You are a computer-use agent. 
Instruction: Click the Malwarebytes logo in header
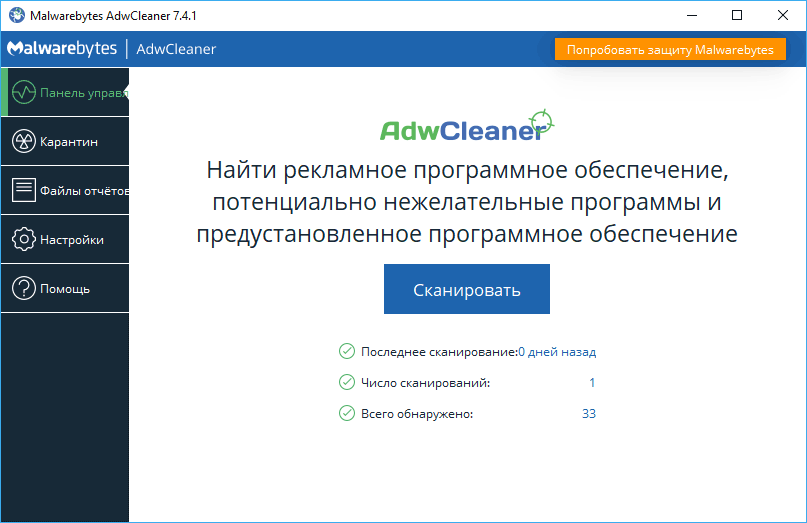[x=62, y=48]
